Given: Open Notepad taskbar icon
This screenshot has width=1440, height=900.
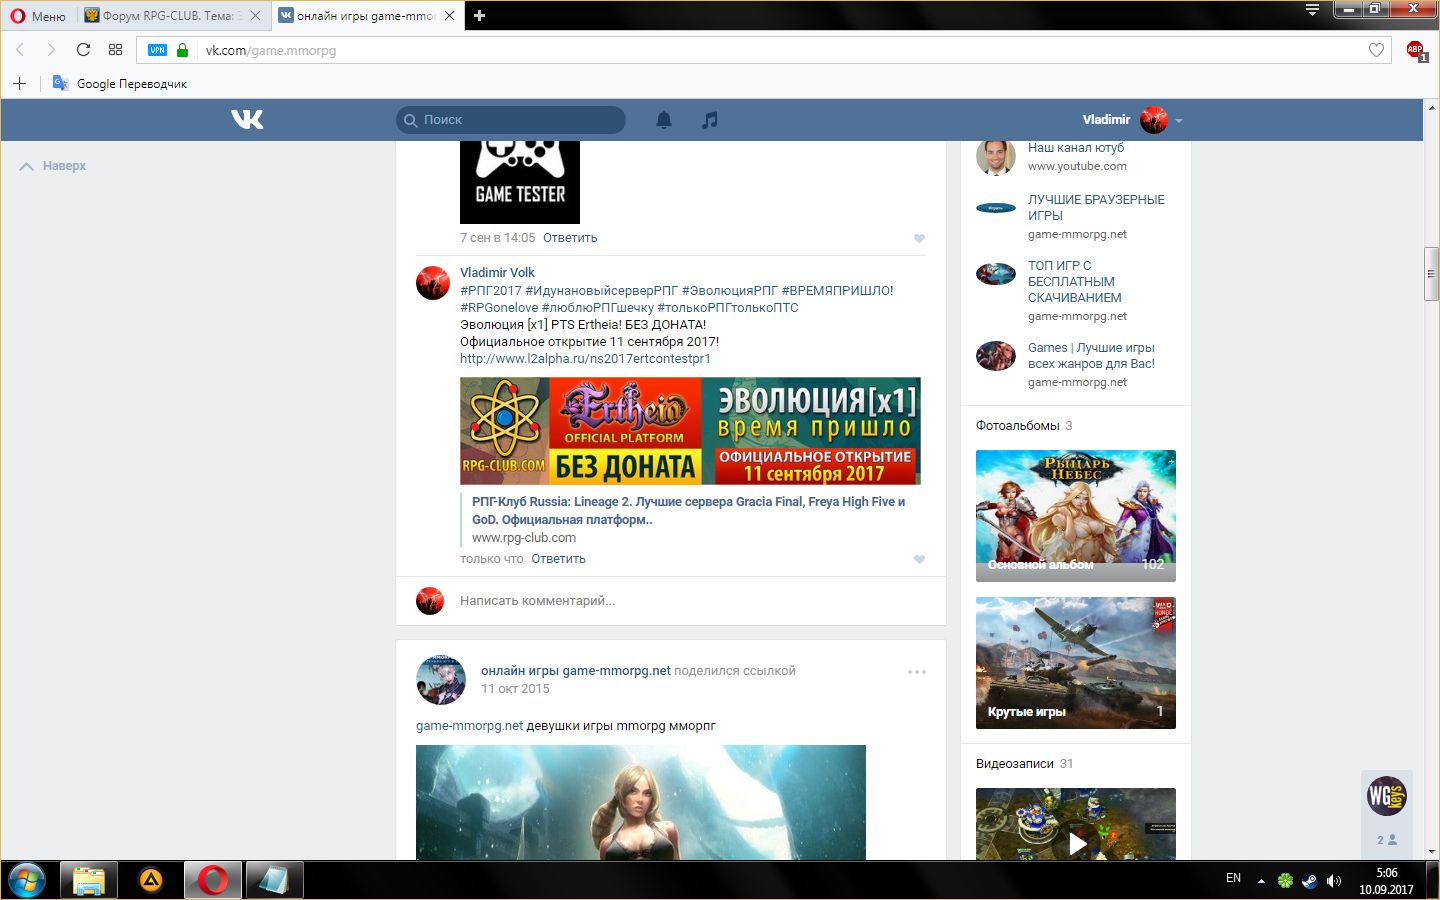Looking at the screenshot, I should [275, 880].
